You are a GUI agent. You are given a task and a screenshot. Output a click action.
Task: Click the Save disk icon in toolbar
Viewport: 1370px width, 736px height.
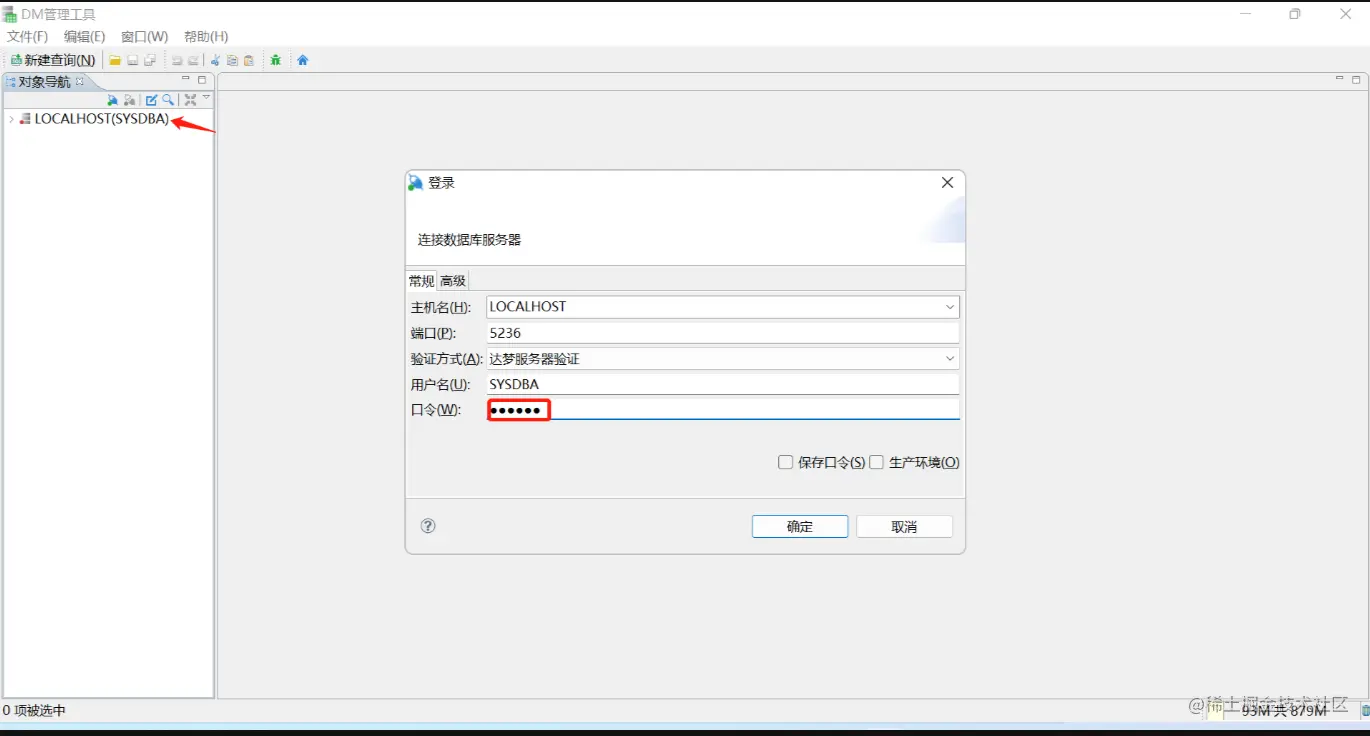pyautogui.click(x=132, y=60)
